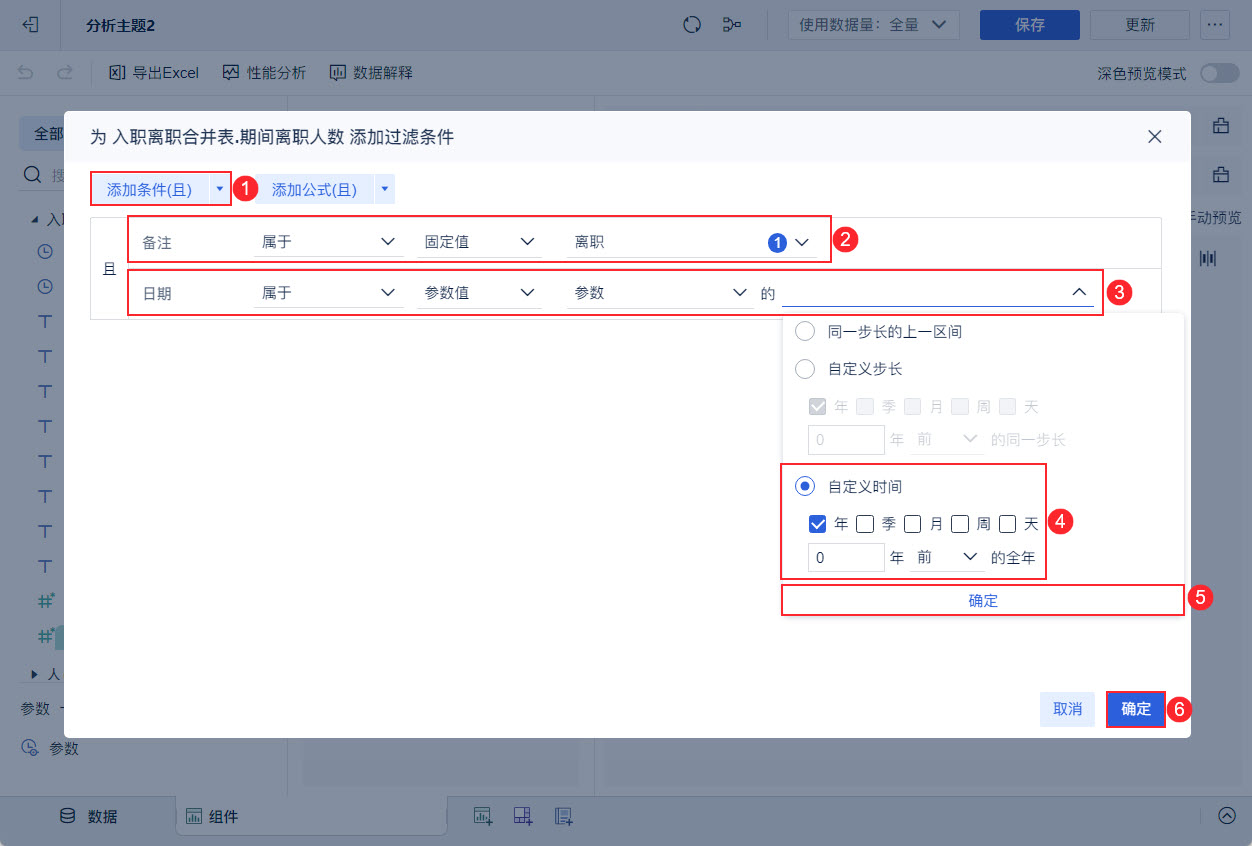Click 全部 tab in left panel

42,134
